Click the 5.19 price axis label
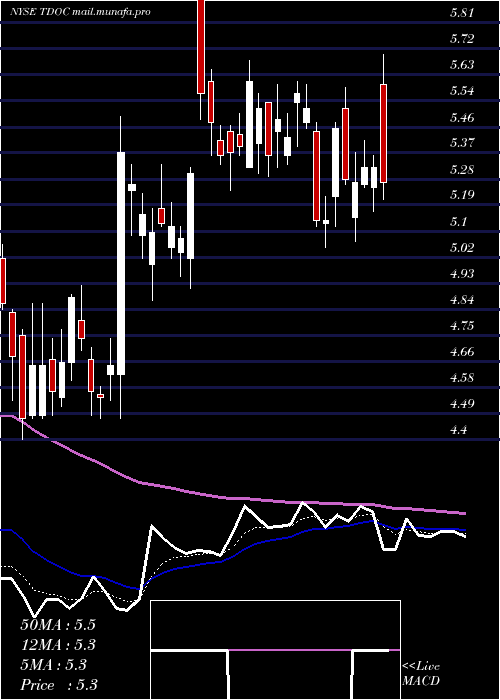 [x=462, y=196]
